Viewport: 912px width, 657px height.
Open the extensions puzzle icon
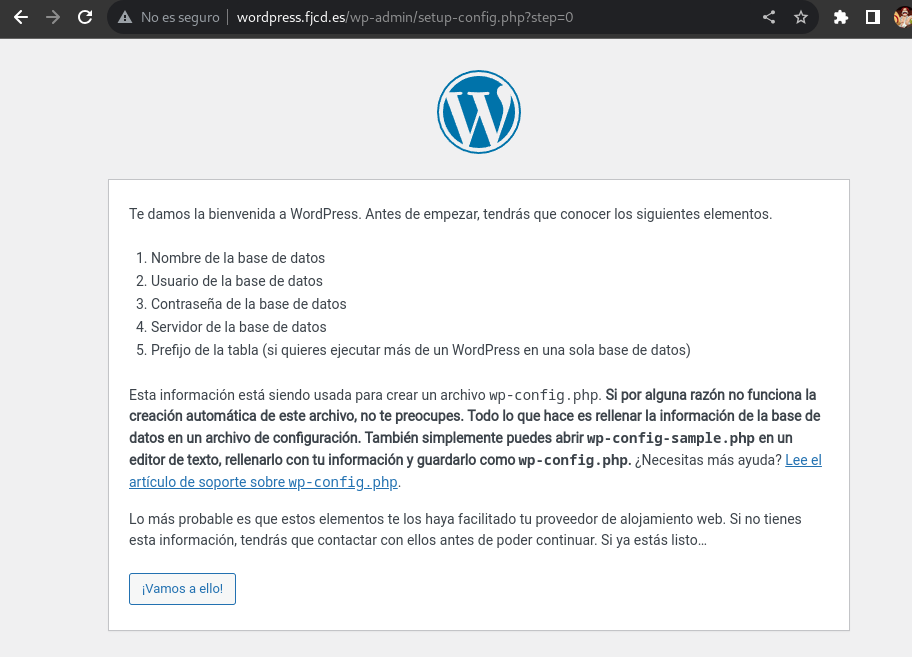coord(840,17)
